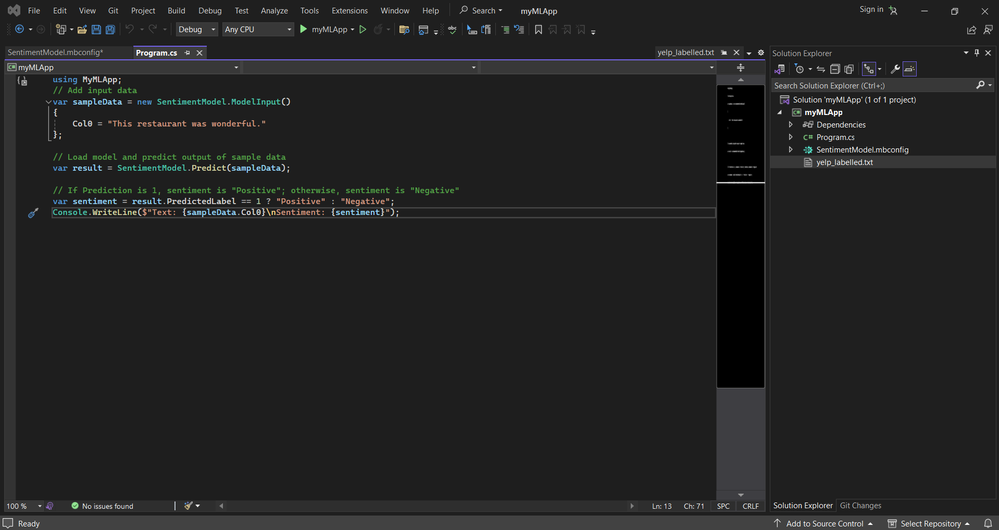Toggle Track Active Item nested view button
This screenshot has width=999, height=530.
tap(869, 69)
